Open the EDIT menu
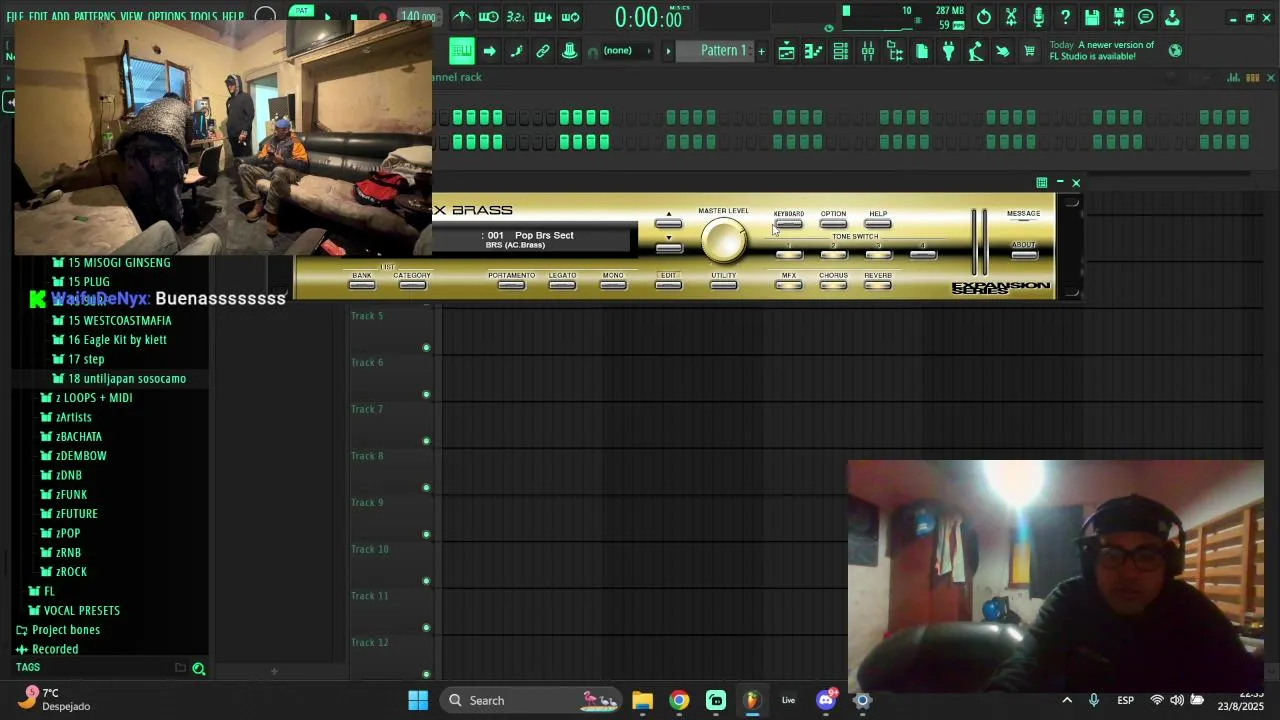The image size is (1280, 720). [38, 17]
